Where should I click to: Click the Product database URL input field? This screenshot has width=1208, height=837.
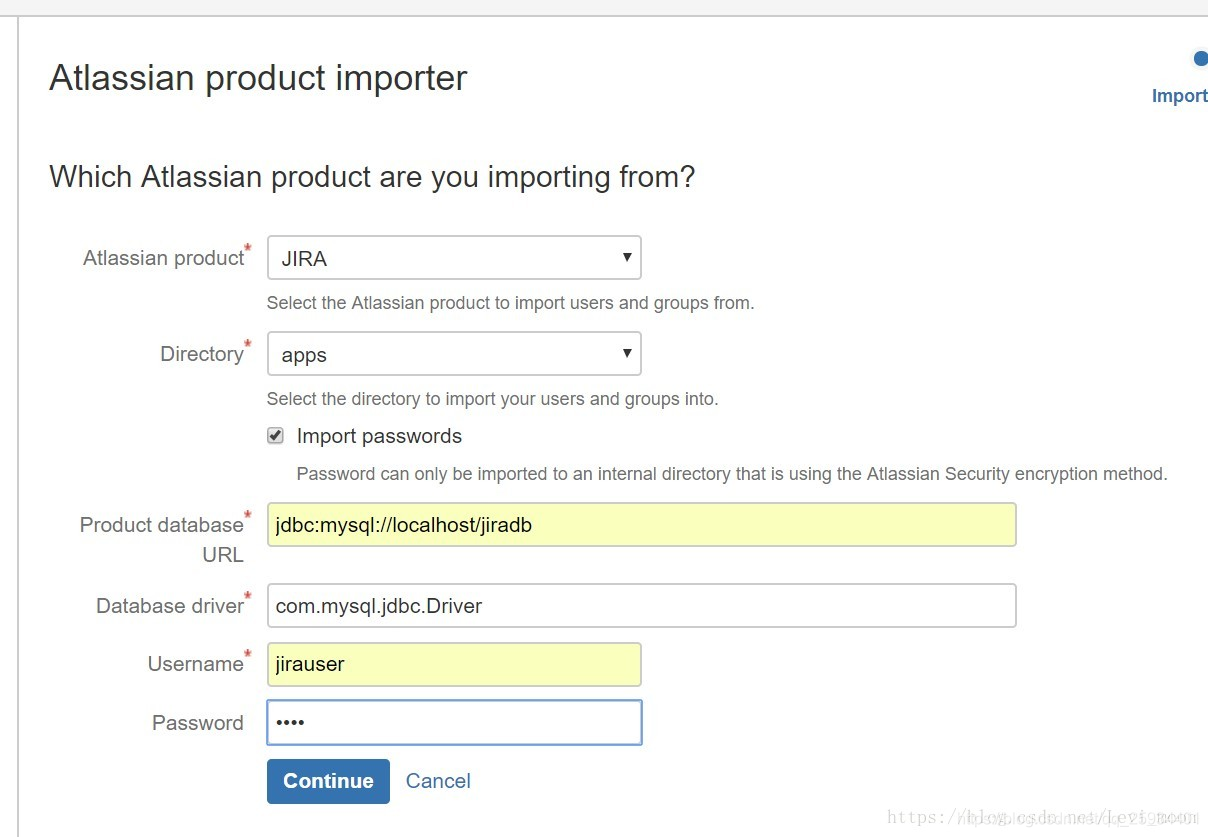[641, 524]
